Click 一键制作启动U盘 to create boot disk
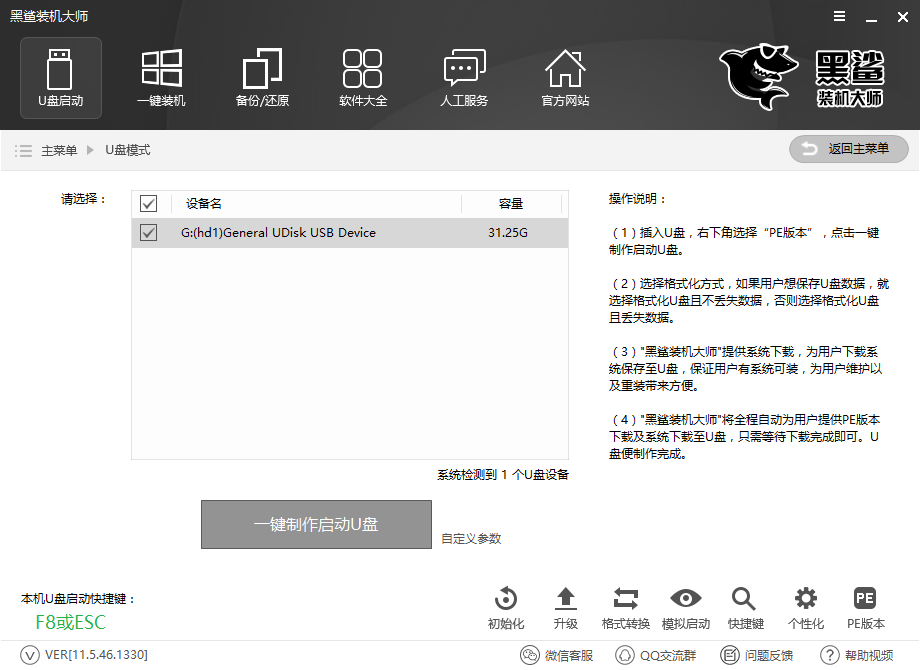Screen dimensions: 920x670 pos(316,524)
